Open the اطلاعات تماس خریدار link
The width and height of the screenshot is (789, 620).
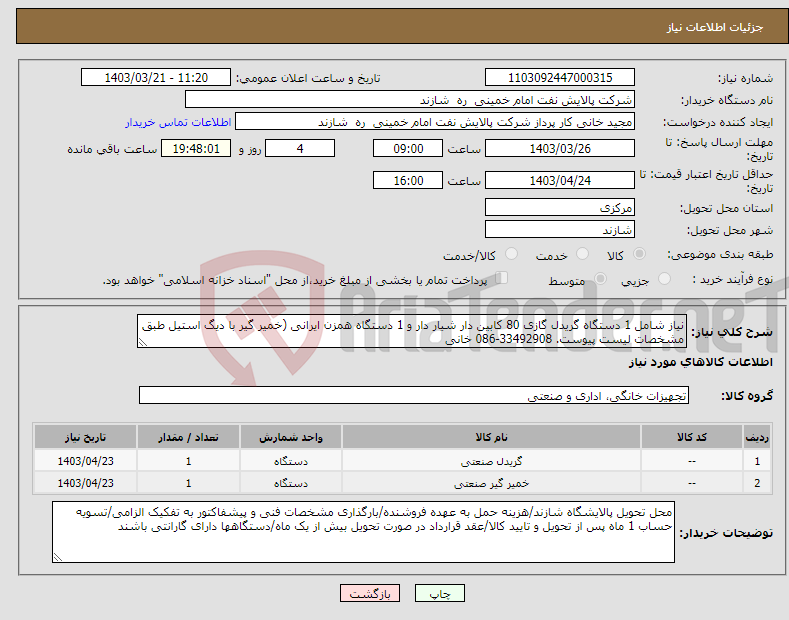pyautogui.click(x=178, y=122)
